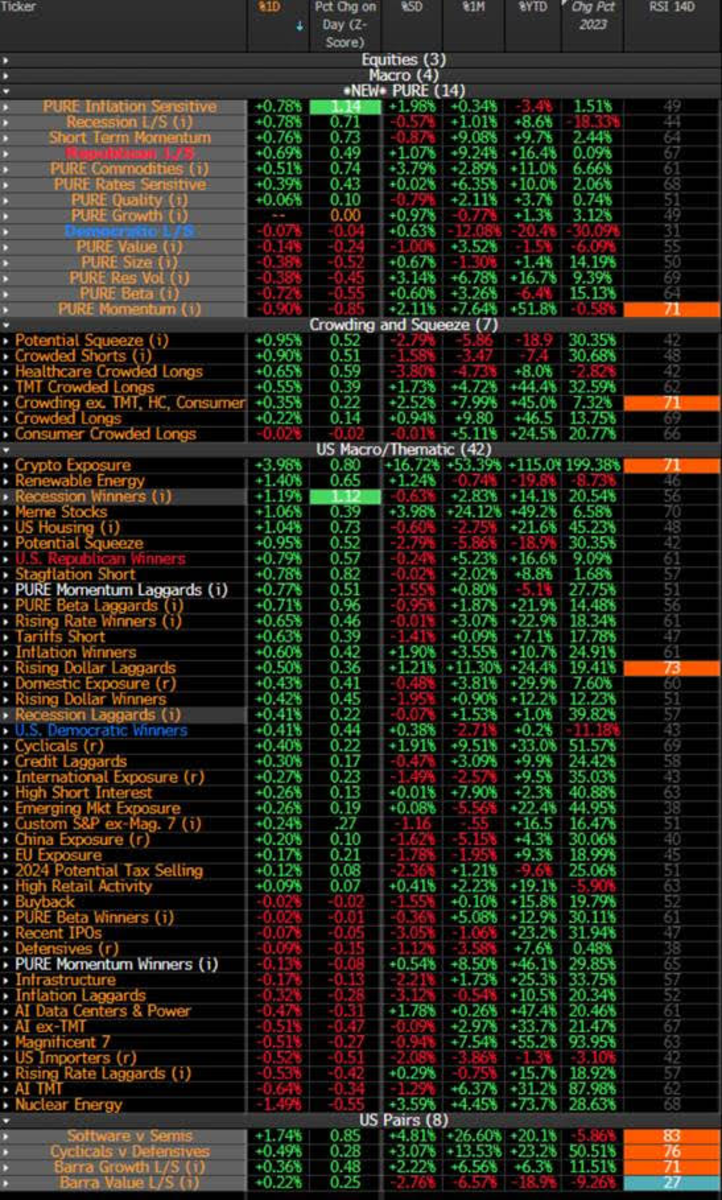Image resolution: width=722 pixels, height=1200 pixels.
Task: Sort by the %YTD column header
Action: pos(532,9)
